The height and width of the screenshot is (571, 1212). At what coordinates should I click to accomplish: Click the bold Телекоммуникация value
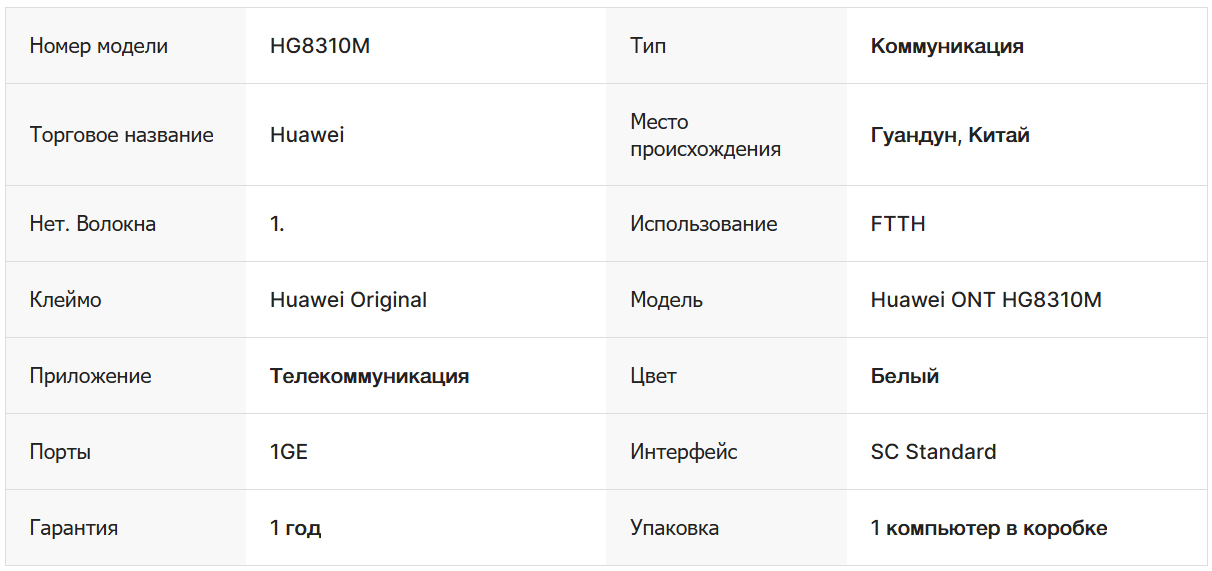point(369,376)
